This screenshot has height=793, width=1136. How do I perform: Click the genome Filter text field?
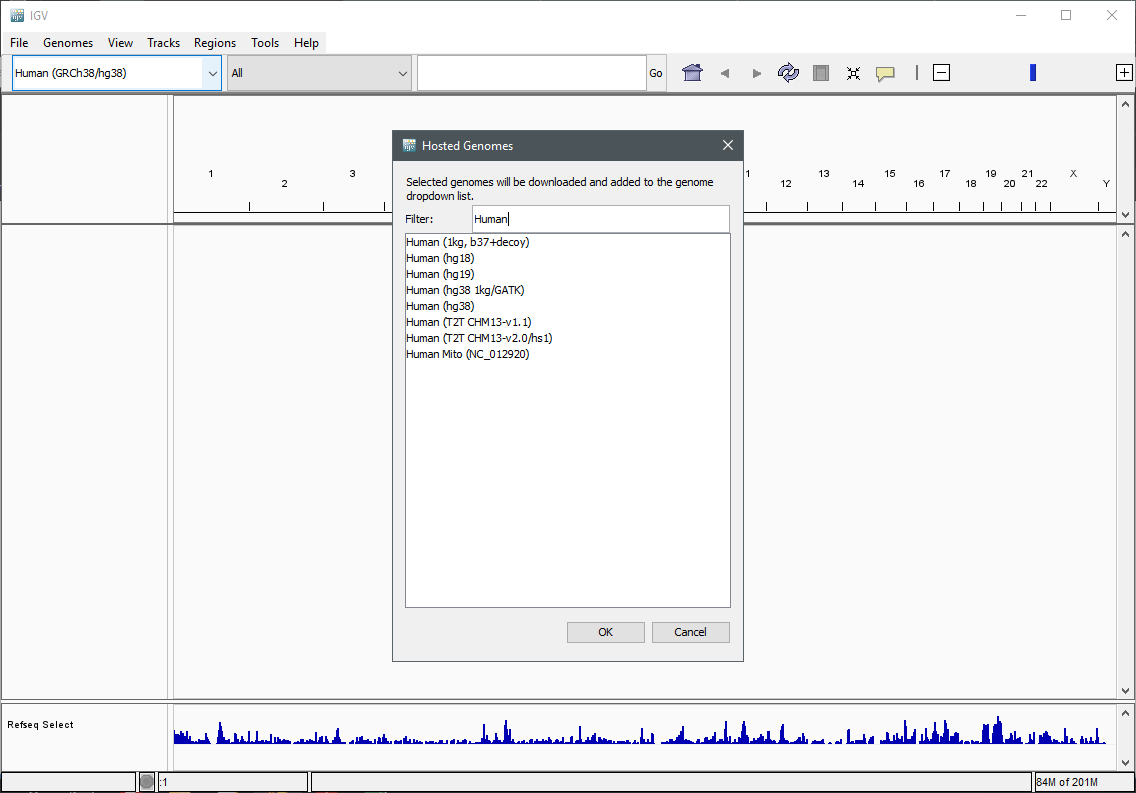coord(600,219)
